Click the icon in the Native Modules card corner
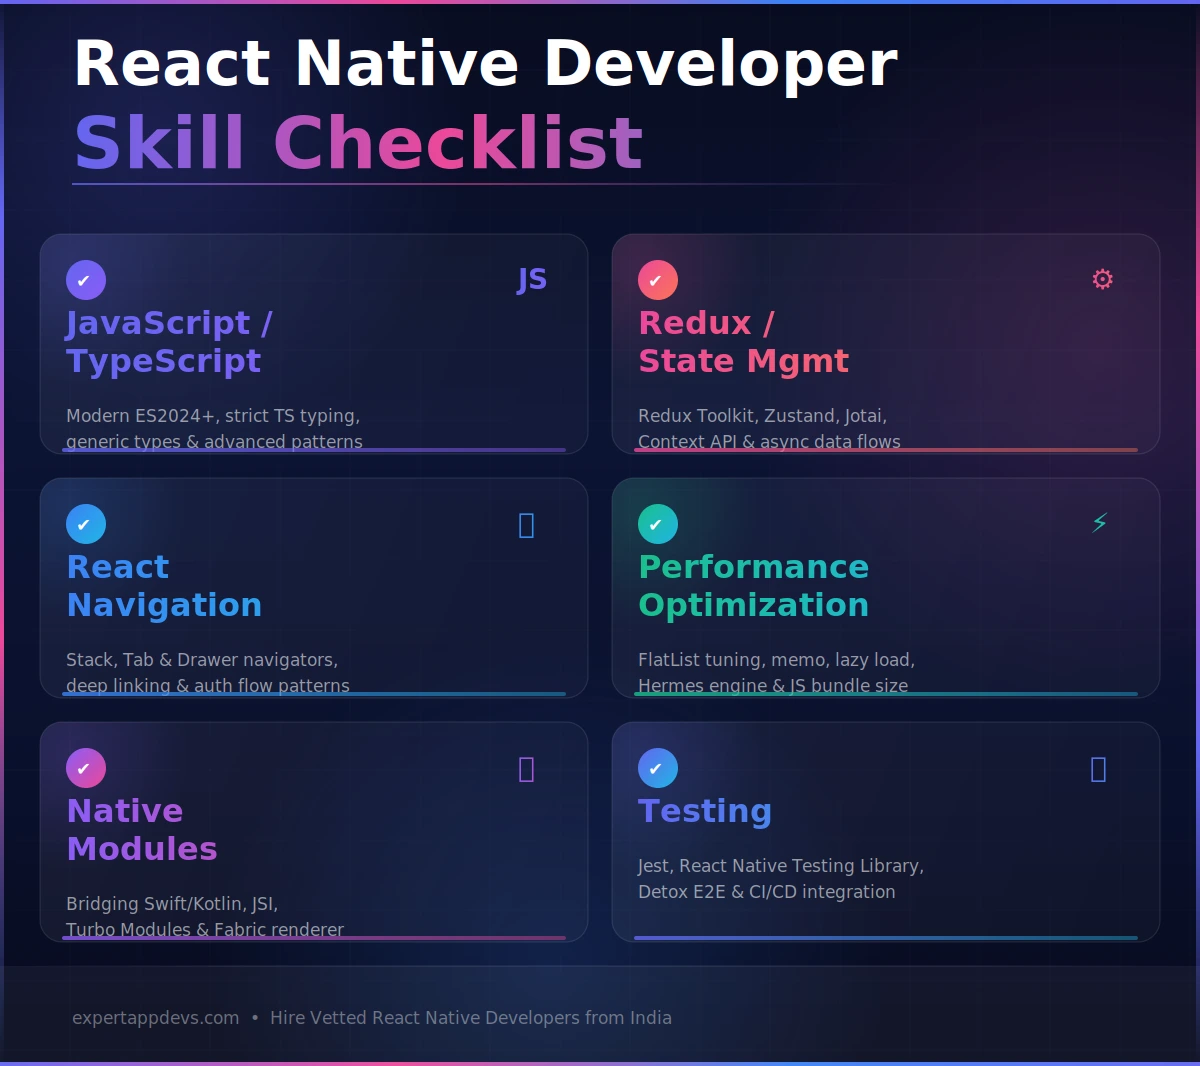The image size is (1200, 1066). [x=527, y=769]
